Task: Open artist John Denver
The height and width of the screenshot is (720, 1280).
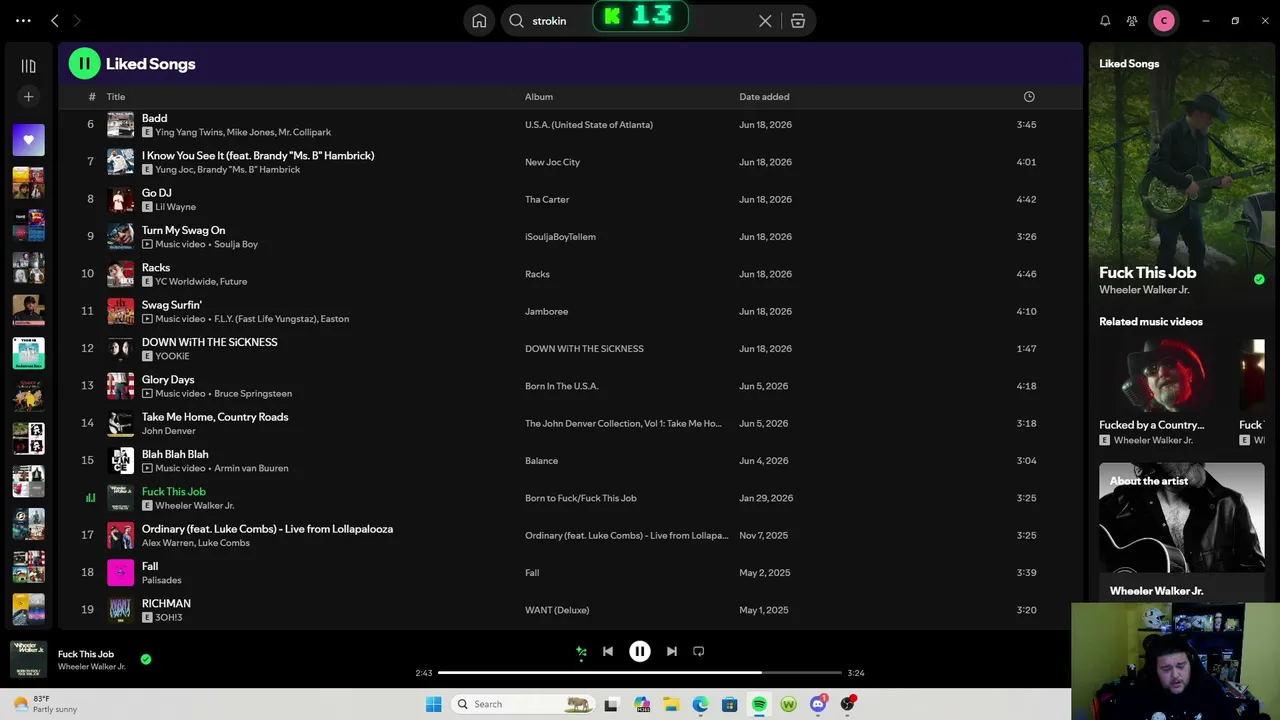Action: point(169,431)
